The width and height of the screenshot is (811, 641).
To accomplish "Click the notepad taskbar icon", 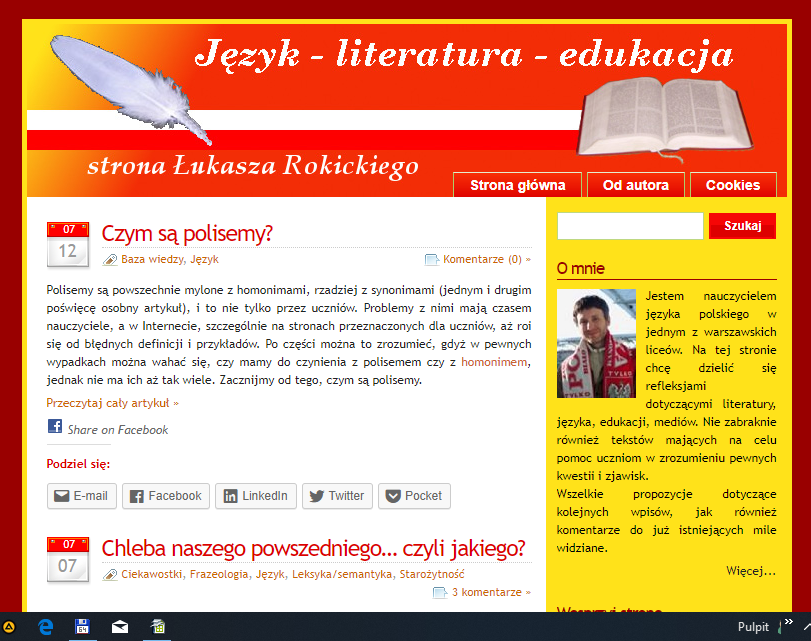I will coord(157,627).
